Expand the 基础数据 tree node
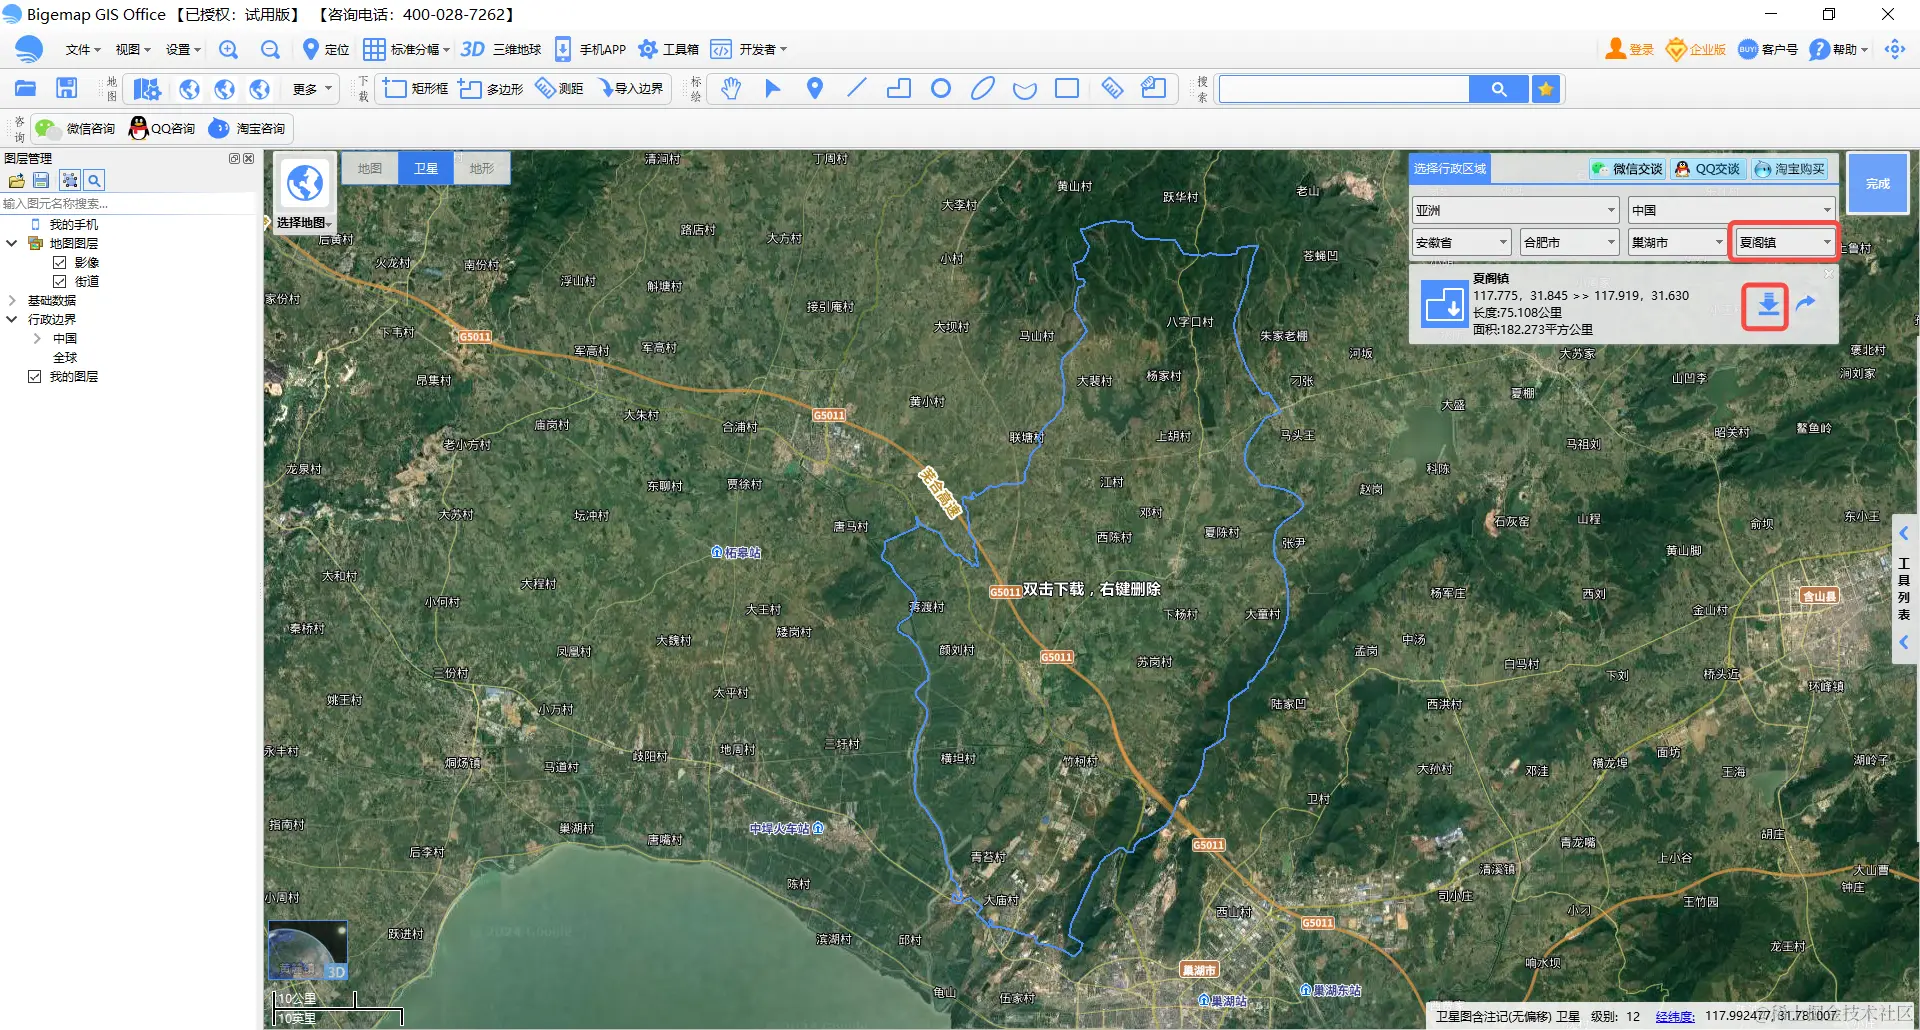The height and width of the screenshot is (1030, 1920). coord(12,301)
